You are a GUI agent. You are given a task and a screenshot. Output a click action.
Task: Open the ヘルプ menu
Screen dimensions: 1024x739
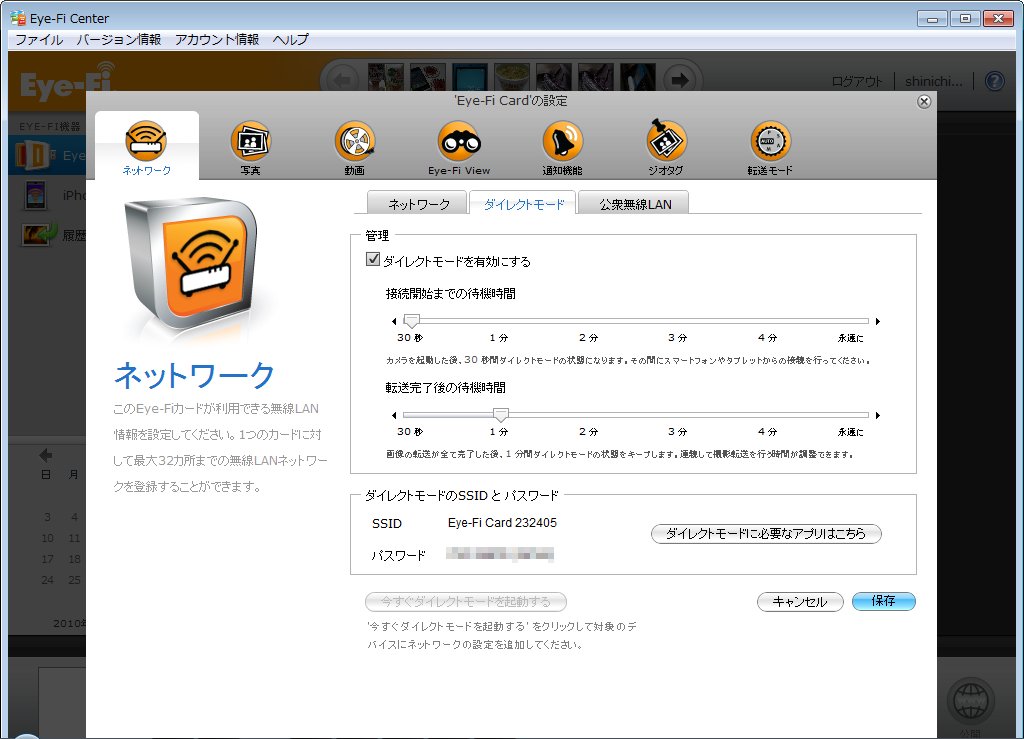[x=291, y=40]
